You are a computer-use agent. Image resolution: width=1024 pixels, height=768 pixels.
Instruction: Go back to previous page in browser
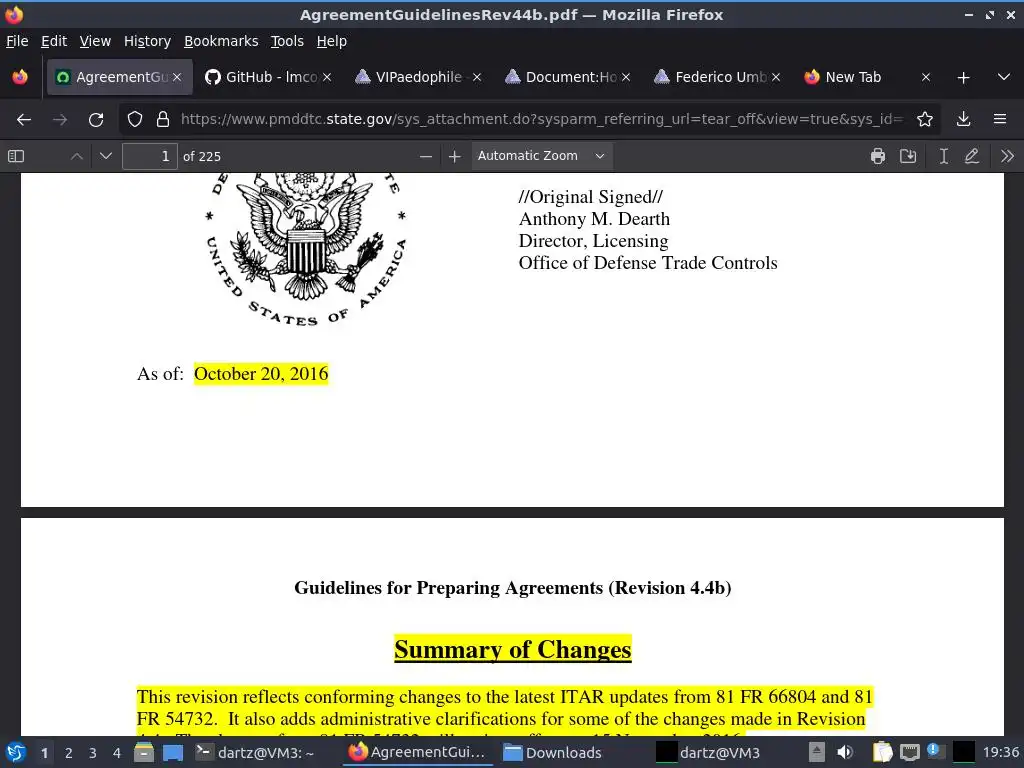[x=24, y=120]
